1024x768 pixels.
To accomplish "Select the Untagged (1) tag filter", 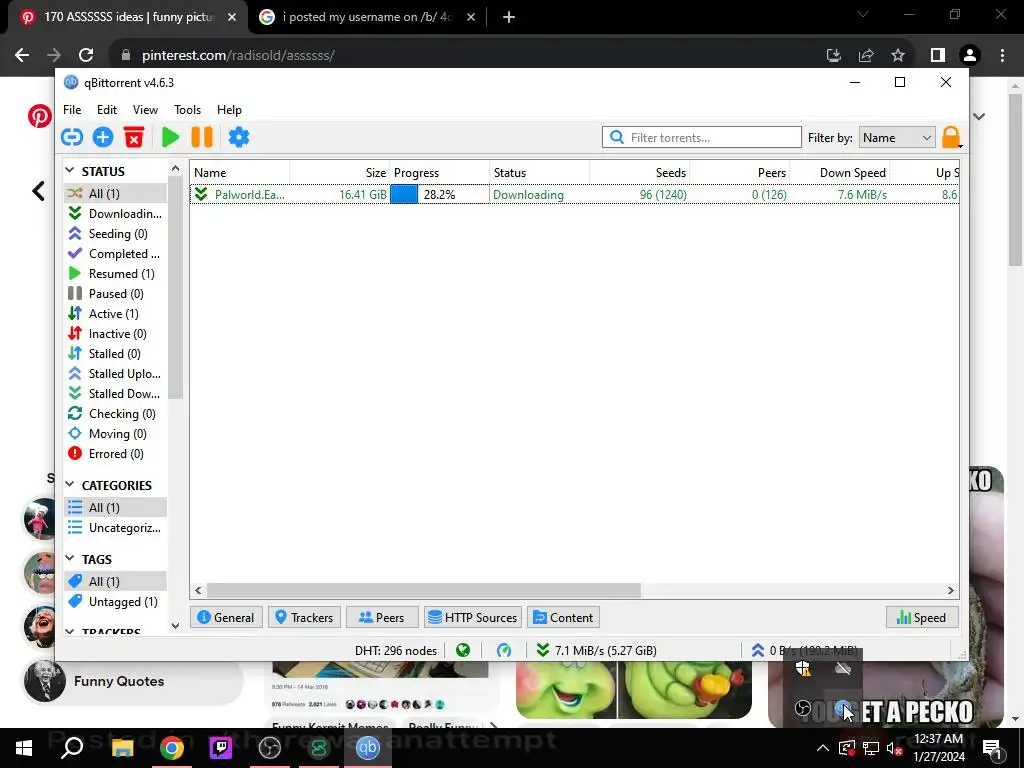I will click(x=116, y=601).
